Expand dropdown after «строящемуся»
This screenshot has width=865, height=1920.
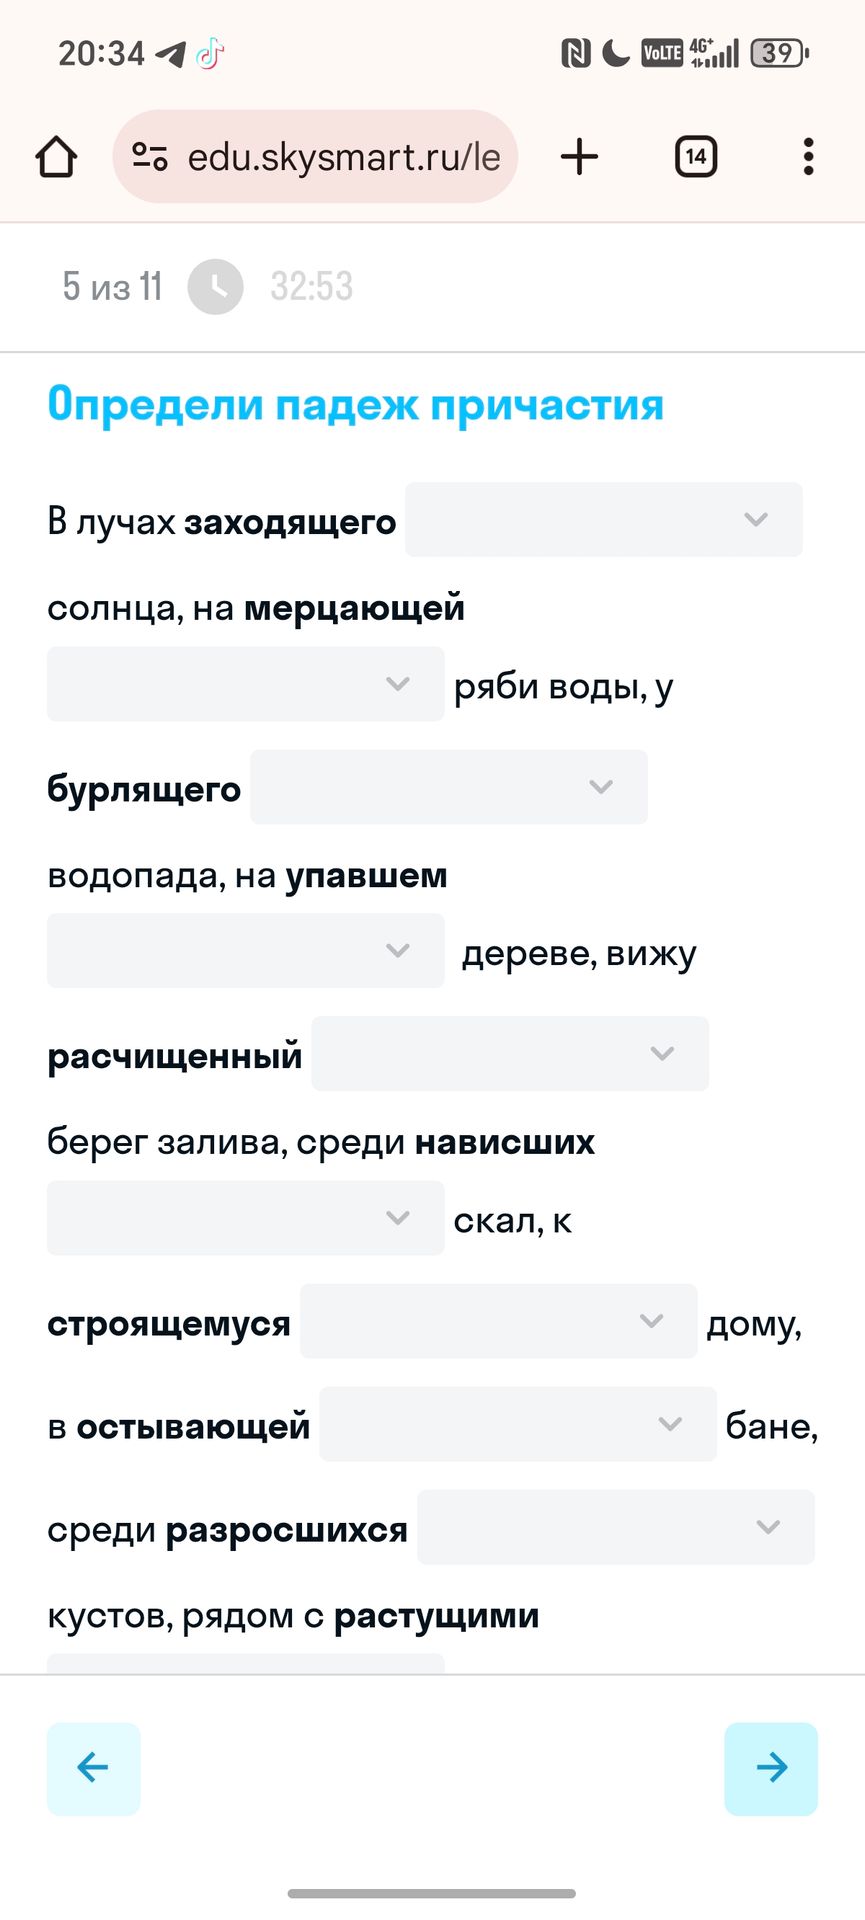pyautogui.click(x=498, y=1321)
